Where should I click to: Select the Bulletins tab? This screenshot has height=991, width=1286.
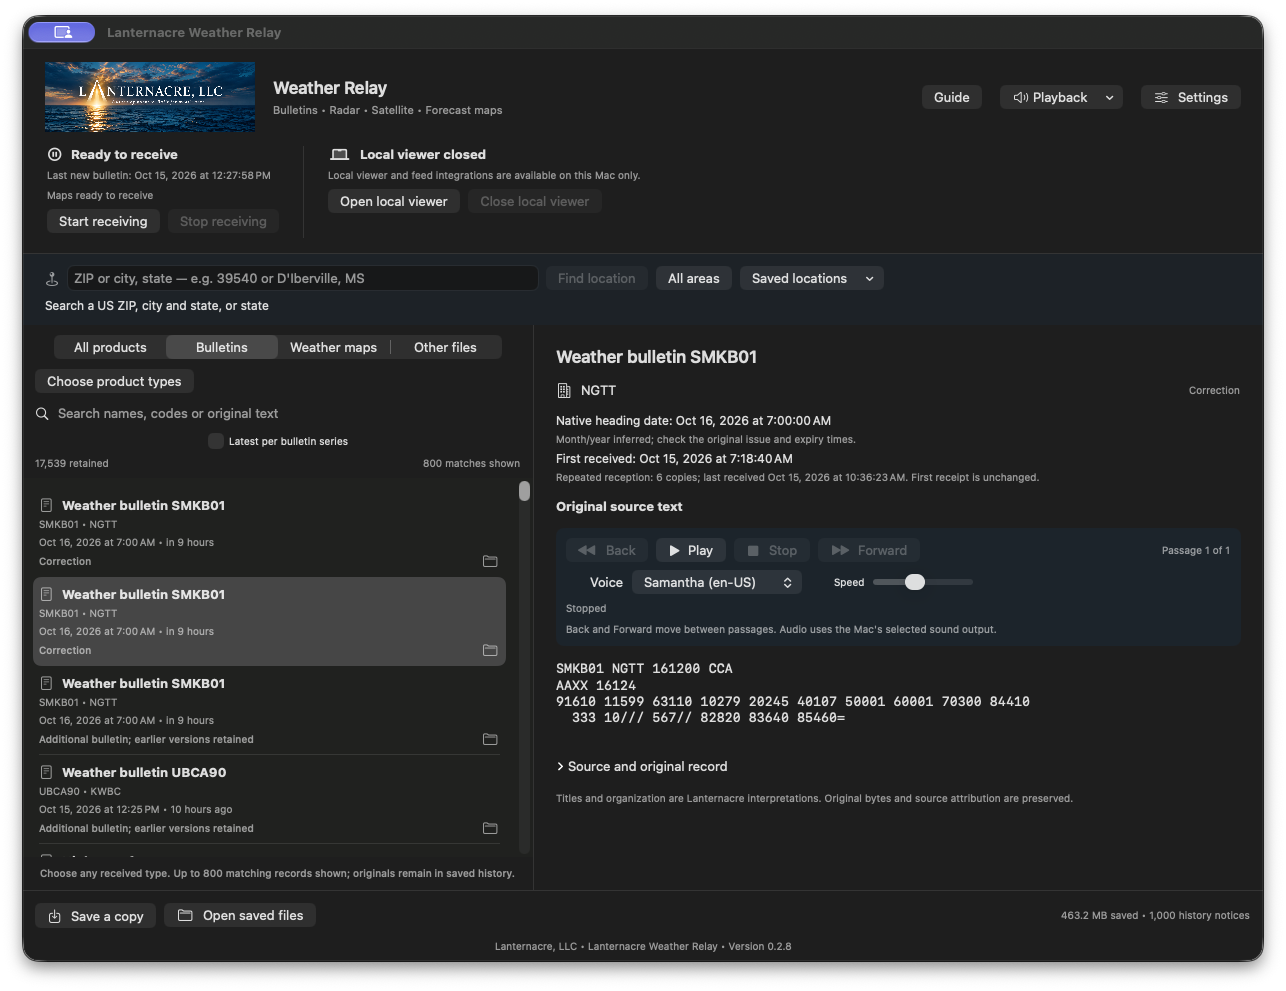tap(222, 347)
